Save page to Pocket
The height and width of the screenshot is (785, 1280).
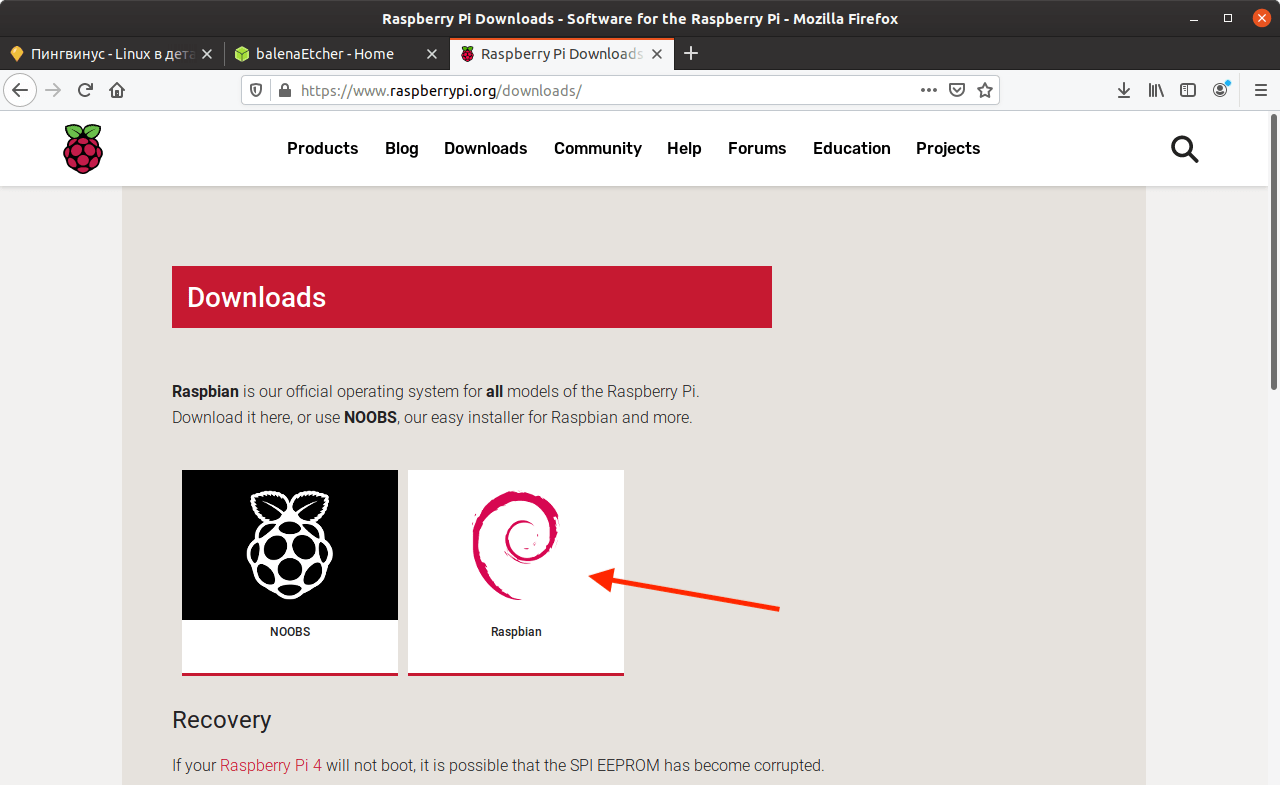coord(957,90)
